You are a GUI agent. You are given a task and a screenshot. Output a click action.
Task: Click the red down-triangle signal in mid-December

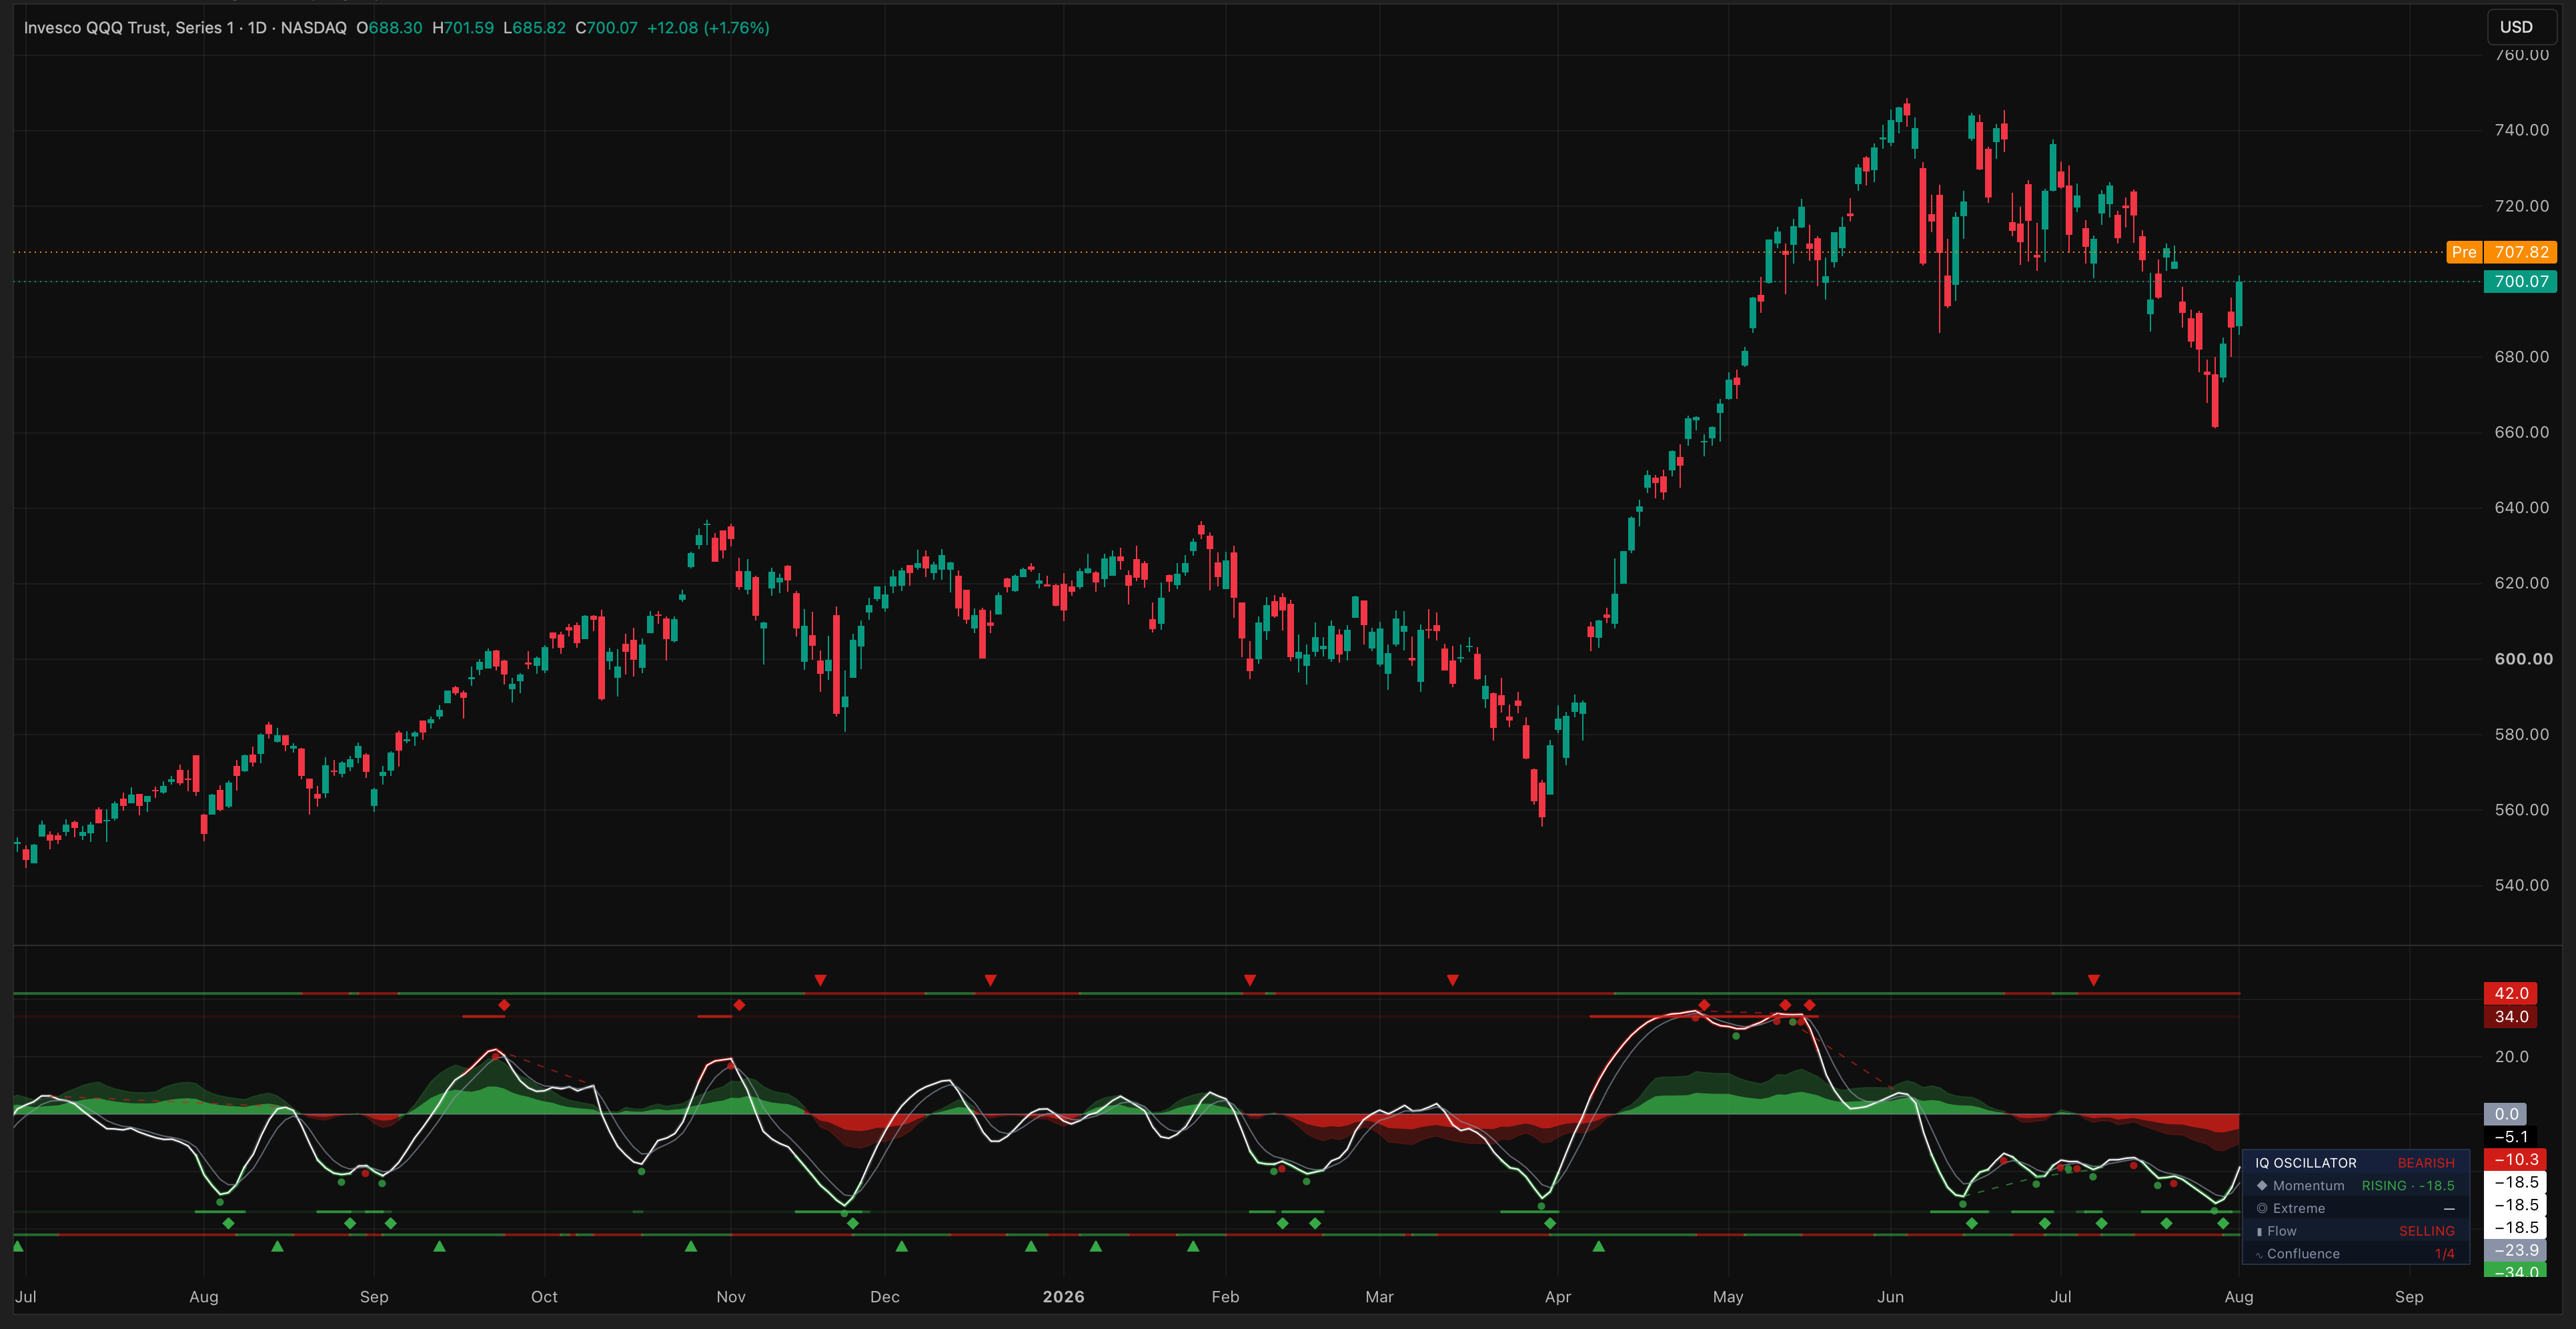tap(990, 981)
